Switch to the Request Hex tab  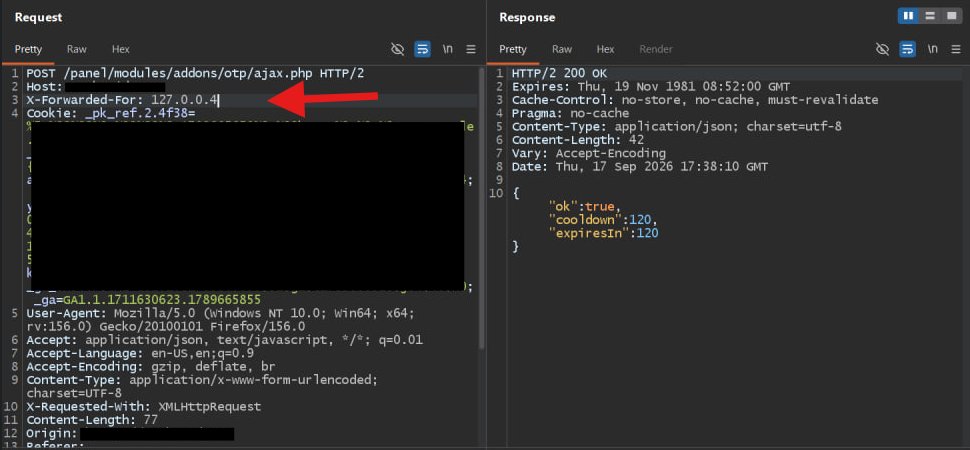tap(121, 49)
